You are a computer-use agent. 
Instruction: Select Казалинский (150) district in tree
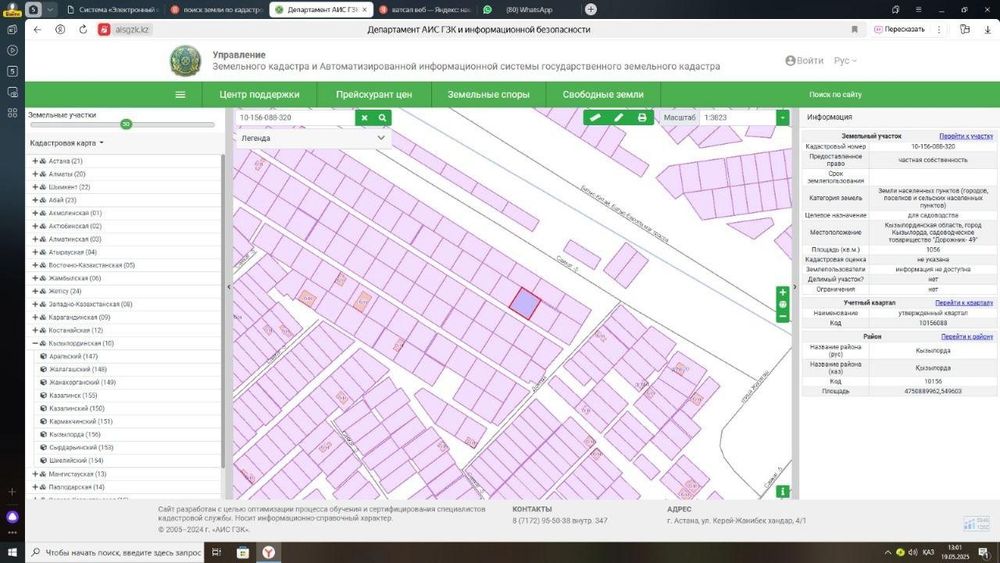77,408
